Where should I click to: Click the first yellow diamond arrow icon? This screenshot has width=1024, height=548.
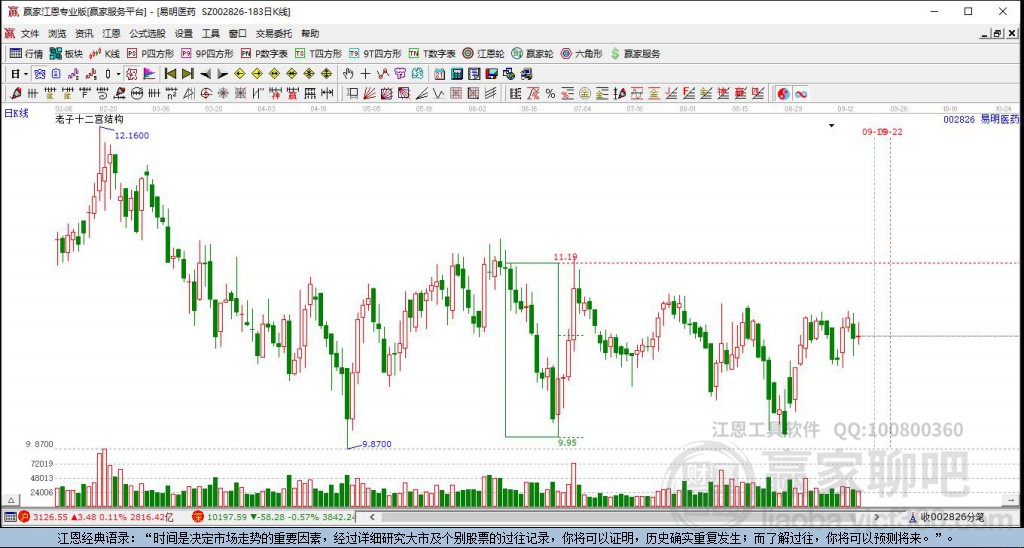point(240,74)
